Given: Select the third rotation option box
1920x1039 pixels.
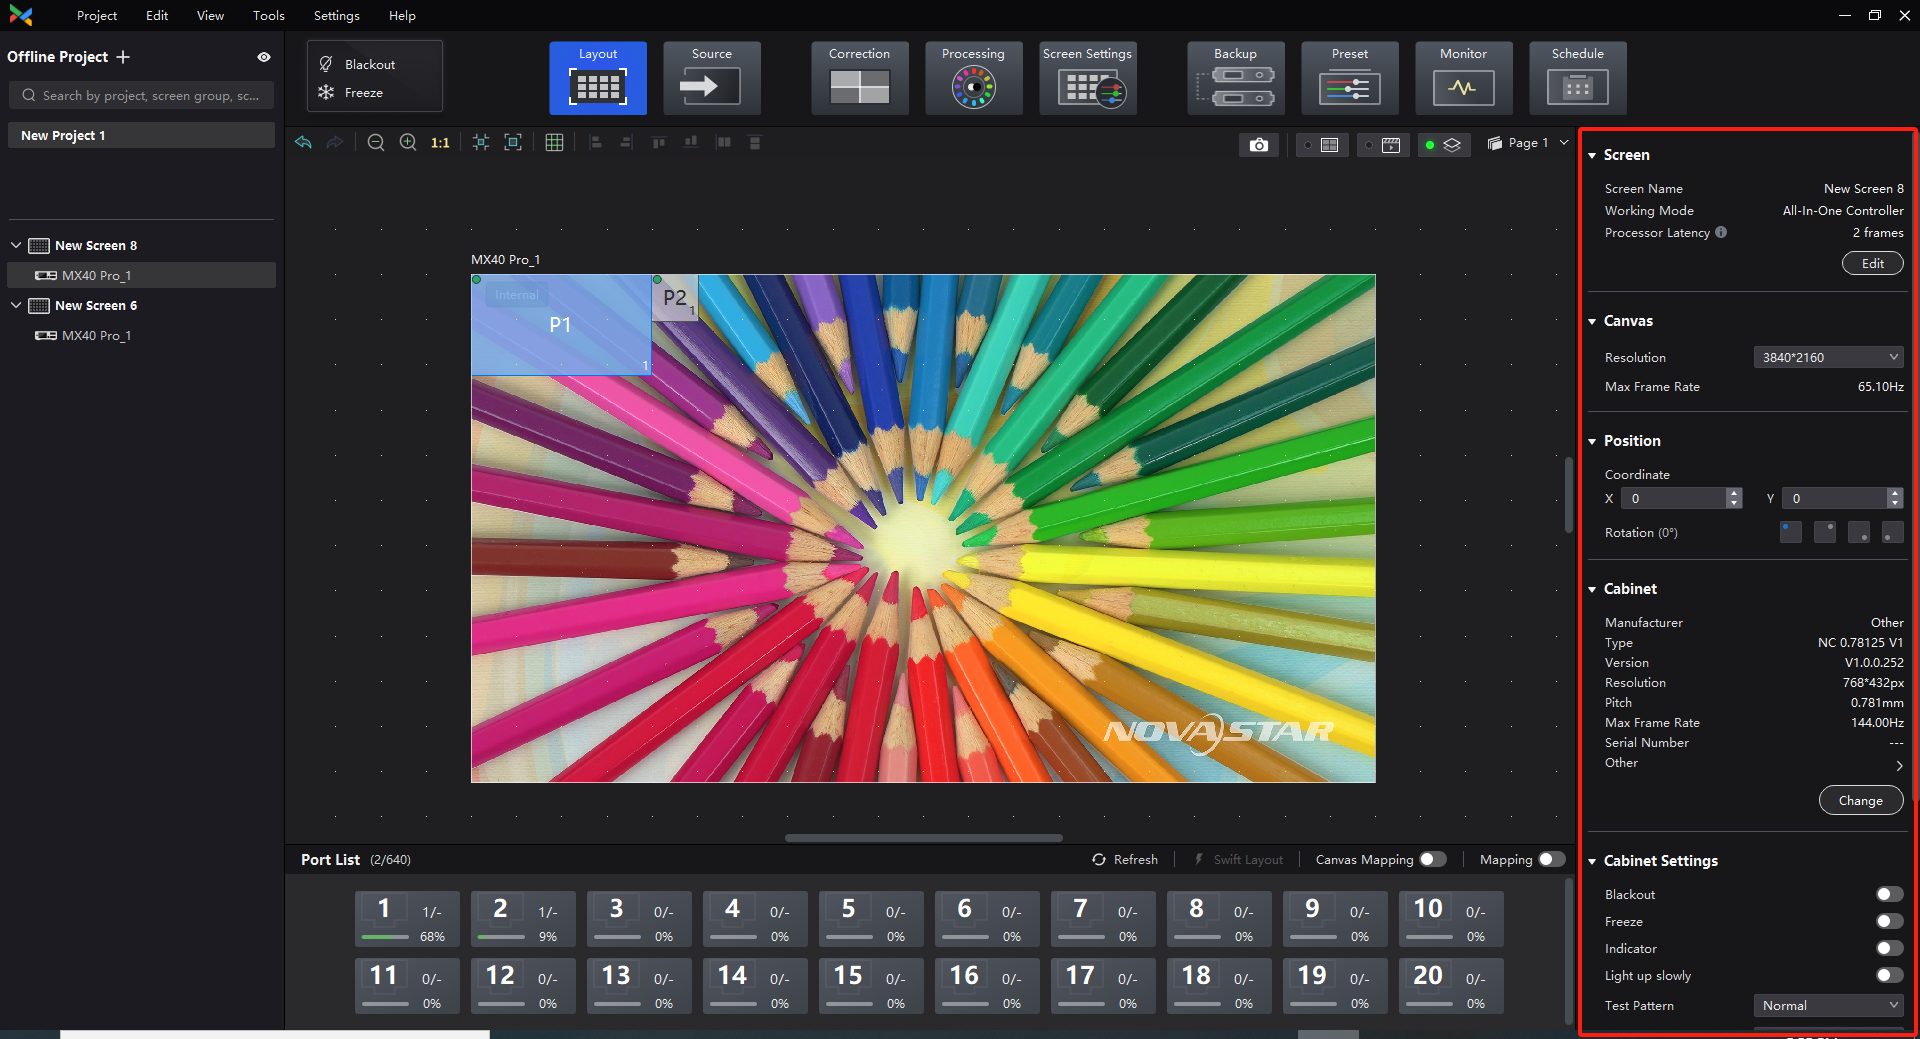Looking at the screenshot, I should pos(1858,532).
